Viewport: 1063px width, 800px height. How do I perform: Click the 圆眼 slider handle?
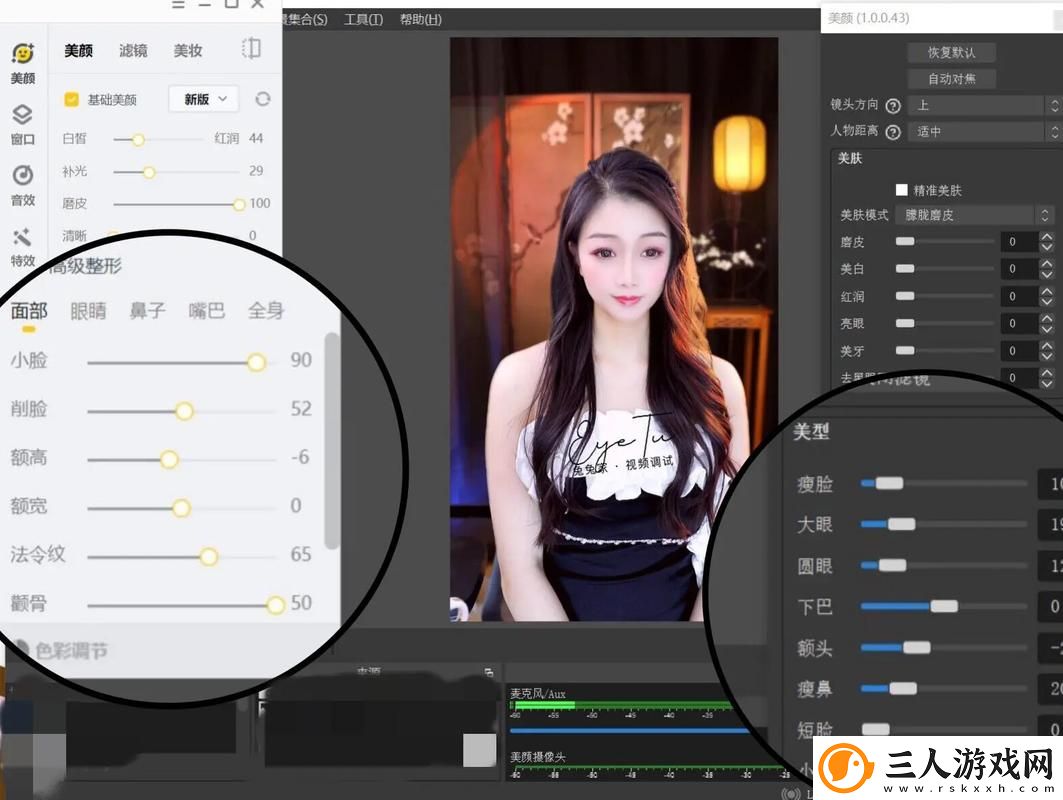pos(892,565)
